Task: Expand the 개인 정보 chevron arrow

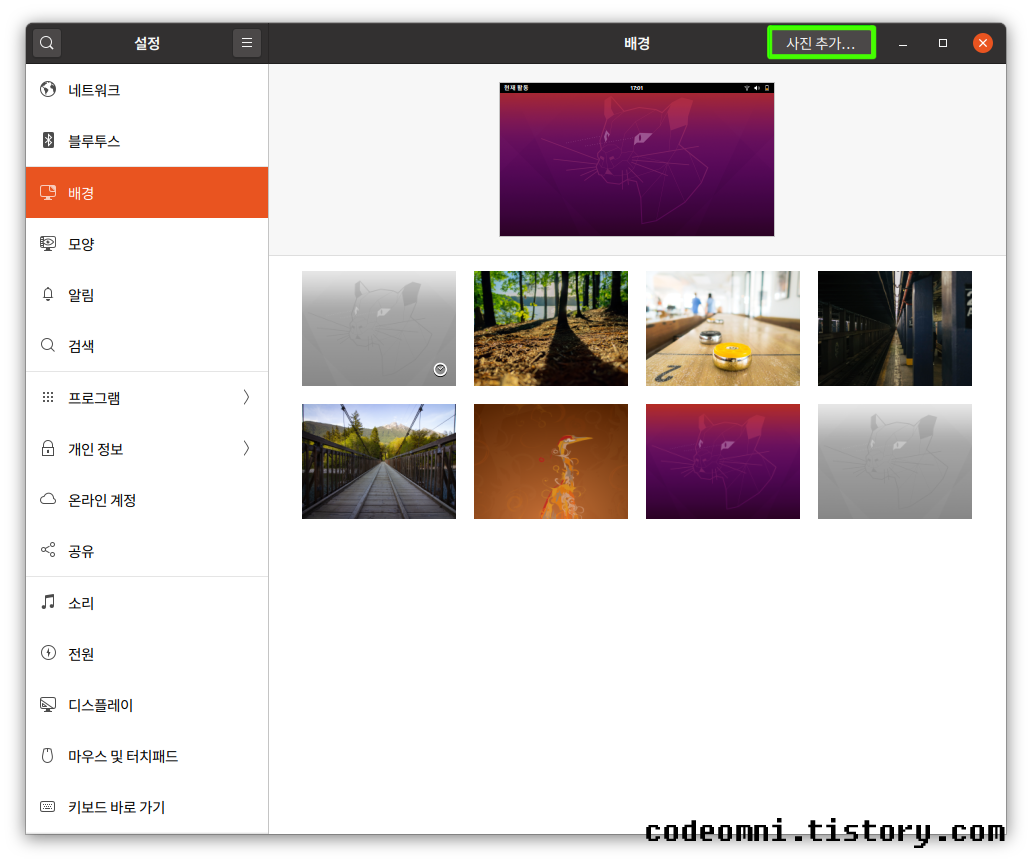Action: click(x=246, y=448)
